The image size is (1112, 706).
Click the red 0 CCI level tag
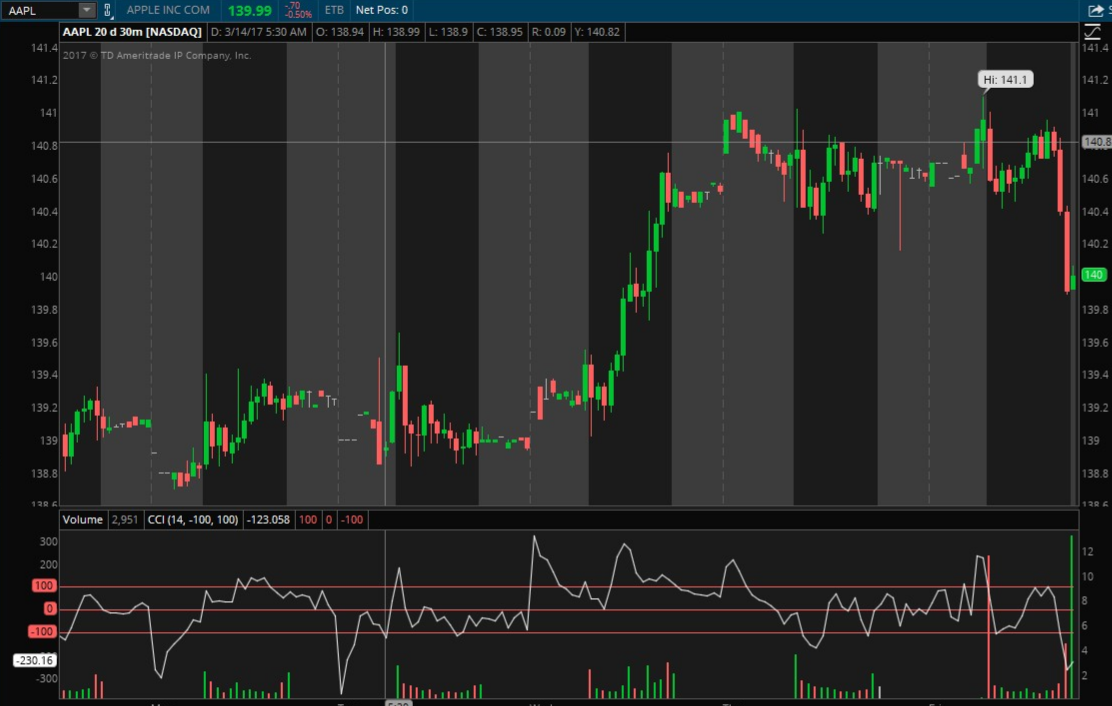[x=49, y=609]
